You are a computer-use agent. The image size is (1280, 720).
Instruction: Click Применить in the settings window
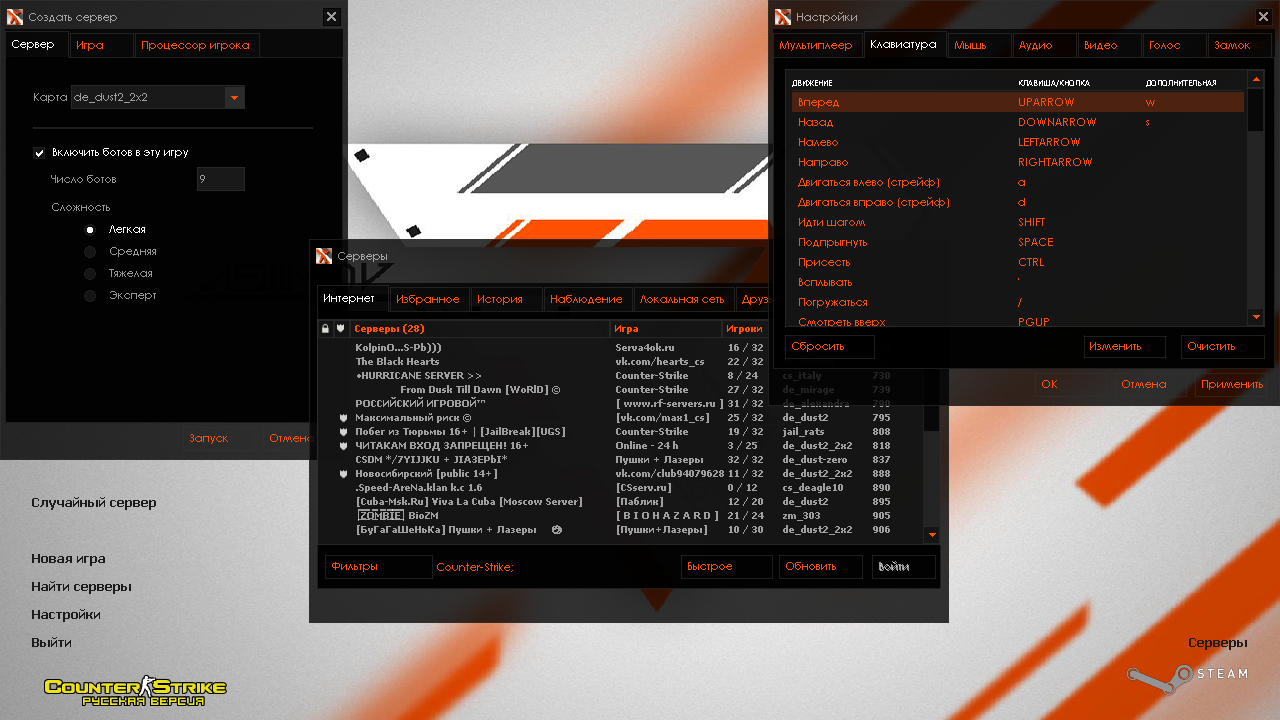tap(1231, 384)
